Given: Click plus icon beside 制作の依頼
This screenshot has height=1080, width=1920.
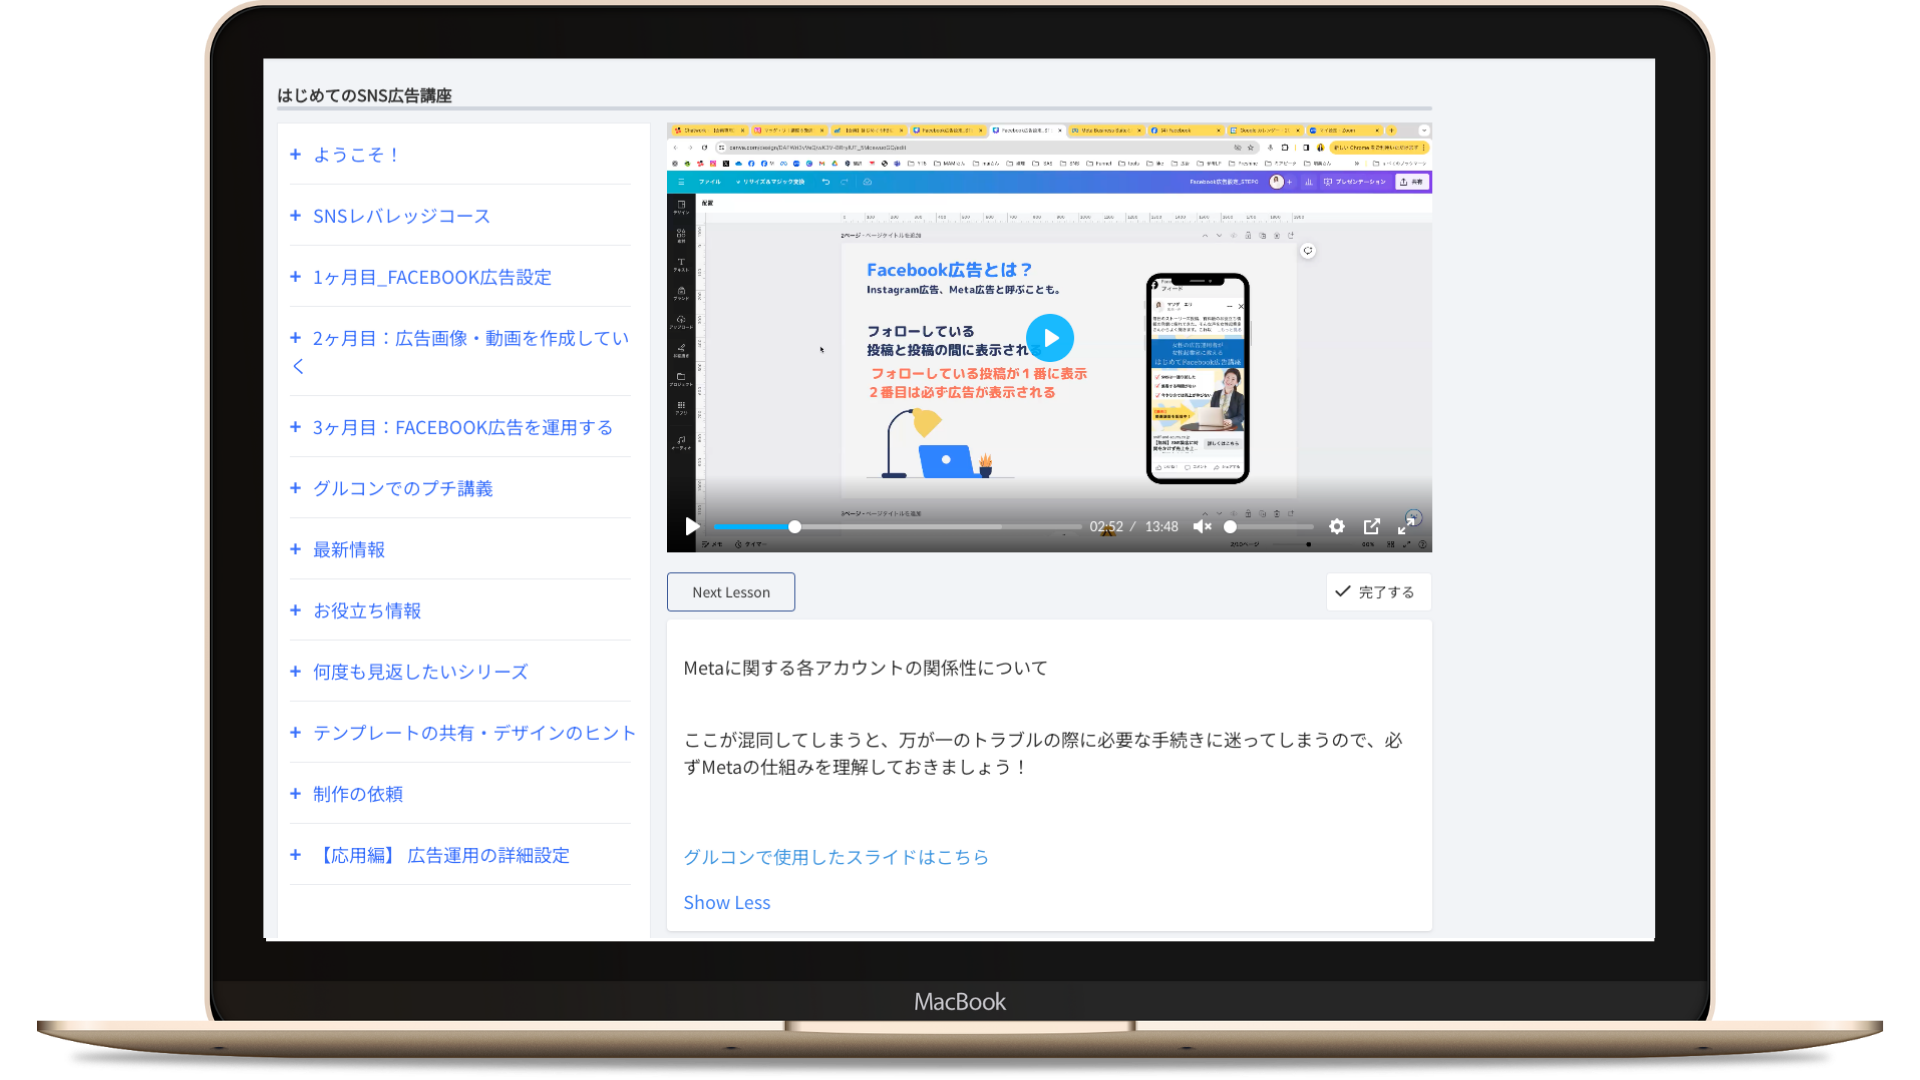Looking at the screenshot, I should point(295,794).
